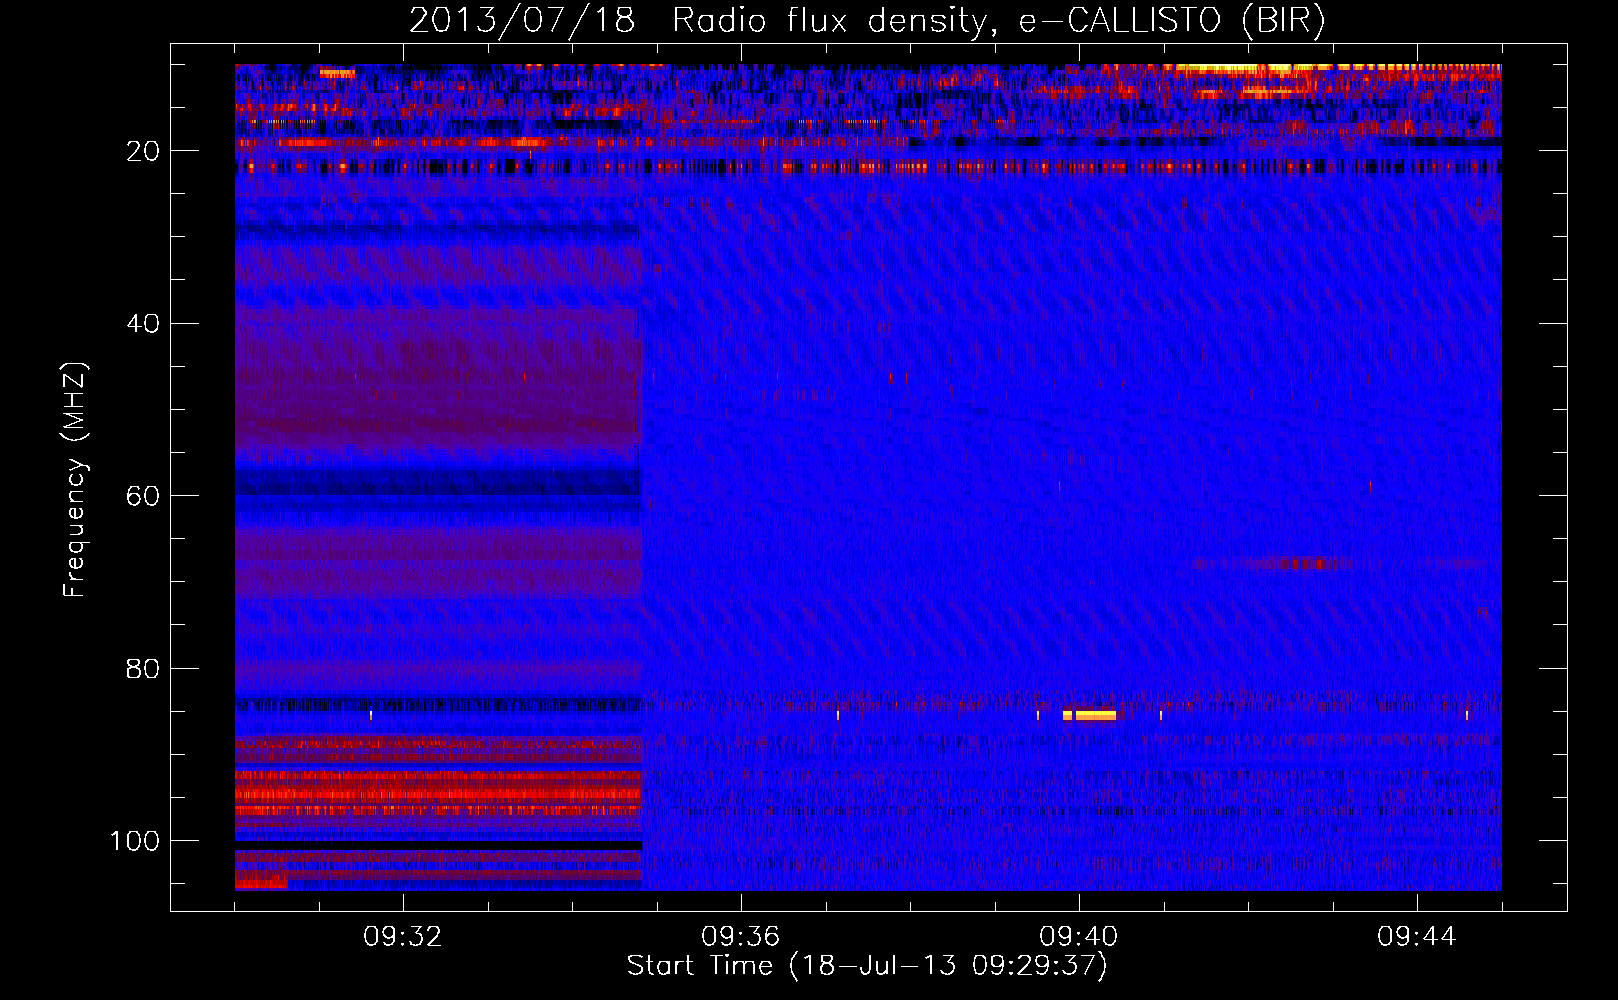
Task: Select the 09:40 time tick label
Action: (1079, 937)
